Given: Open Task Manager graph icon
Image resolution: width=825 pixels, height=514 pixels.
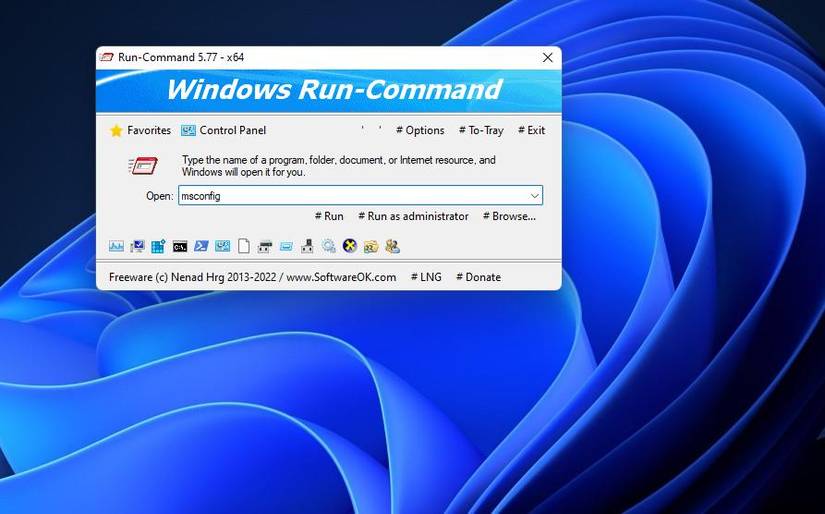Looking at the screenshot, I should [116, 246].
